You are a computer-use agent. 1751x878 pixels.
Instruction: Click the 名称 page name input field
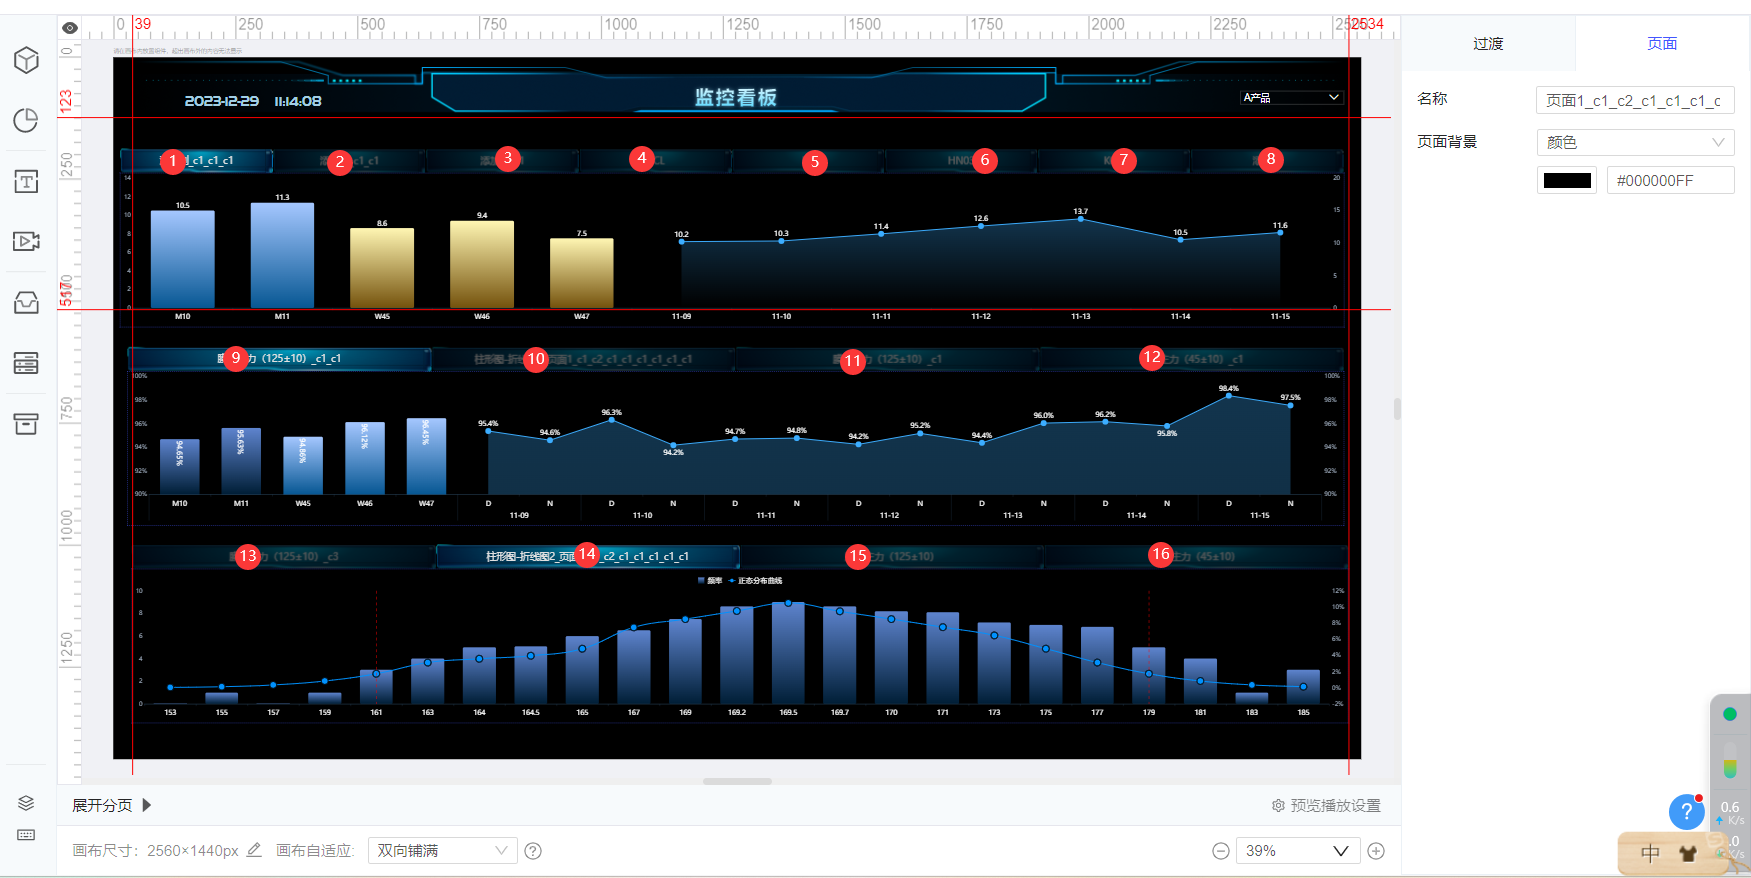tap(1635, 100)
